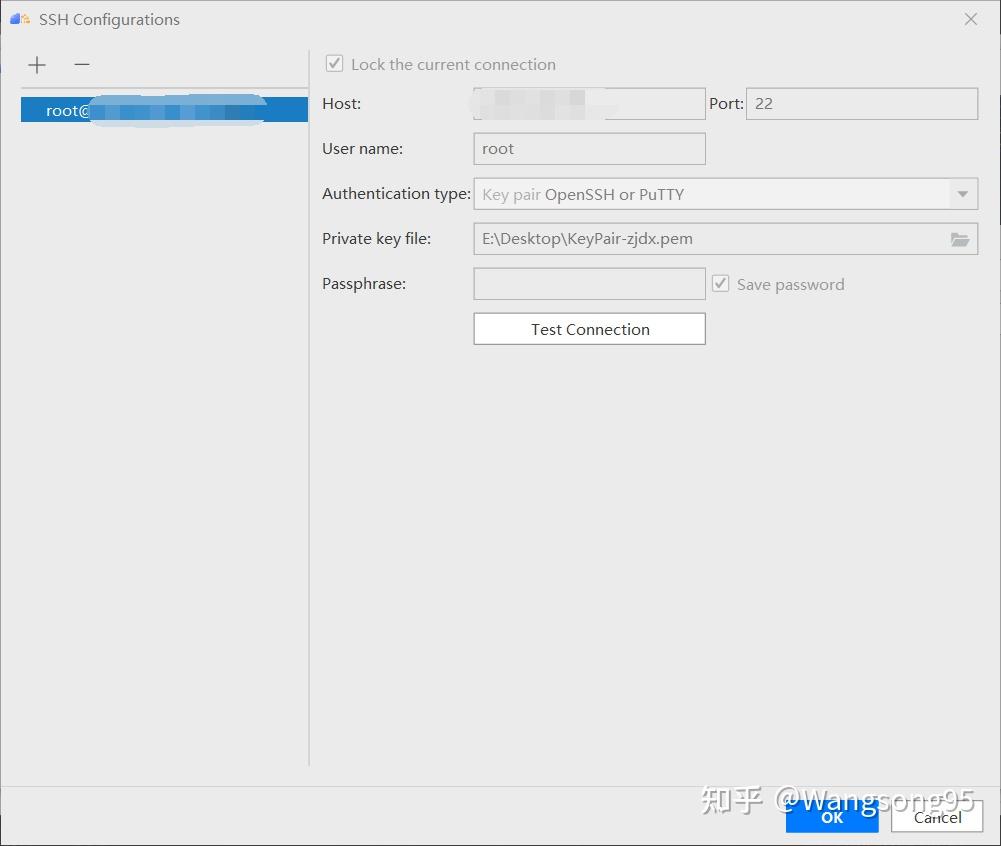Browse for private key file folder icon

coord(960,239)
